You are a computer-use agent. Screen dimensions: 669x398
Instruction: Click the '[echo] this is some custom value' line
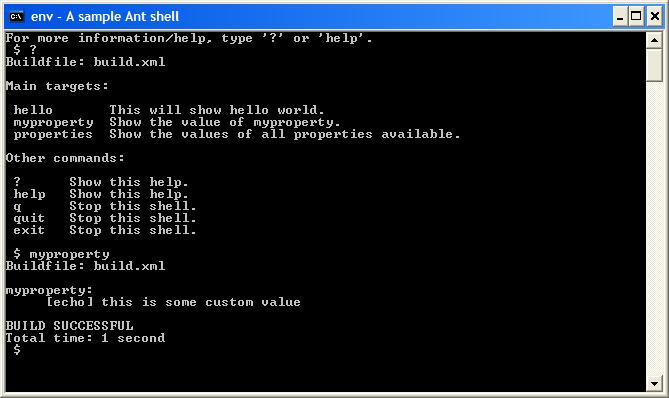(x=174, y=302)
